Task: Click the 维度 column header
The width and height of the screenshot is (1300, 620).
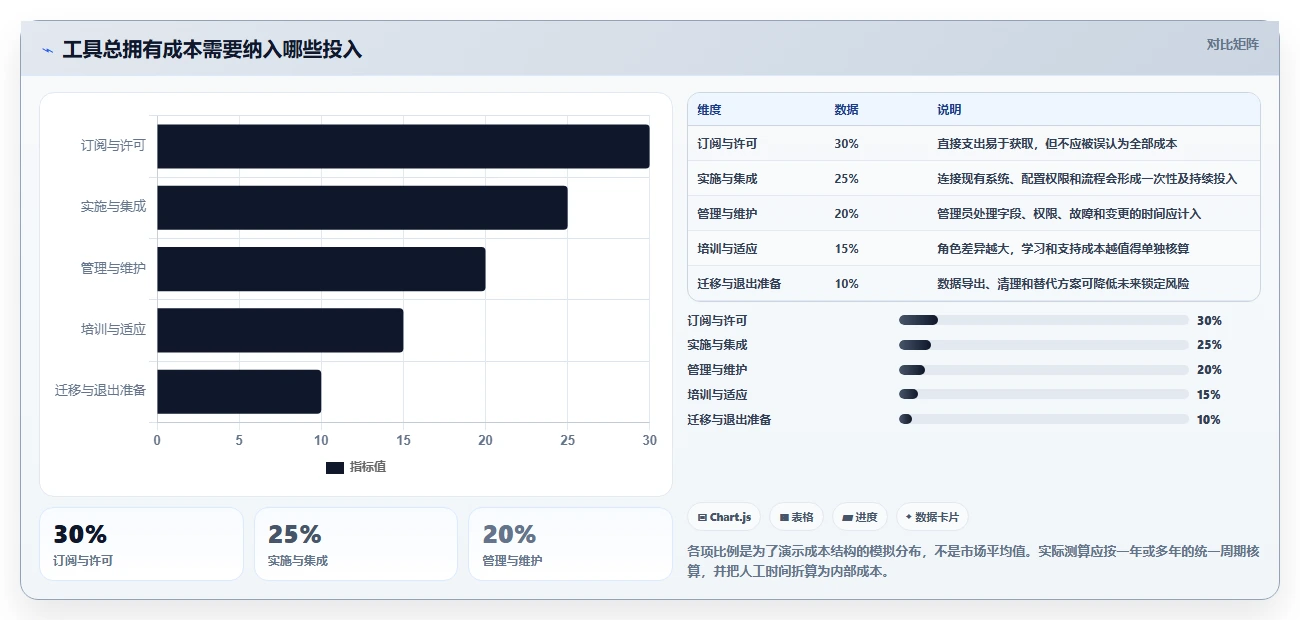Action: (709, 109)
